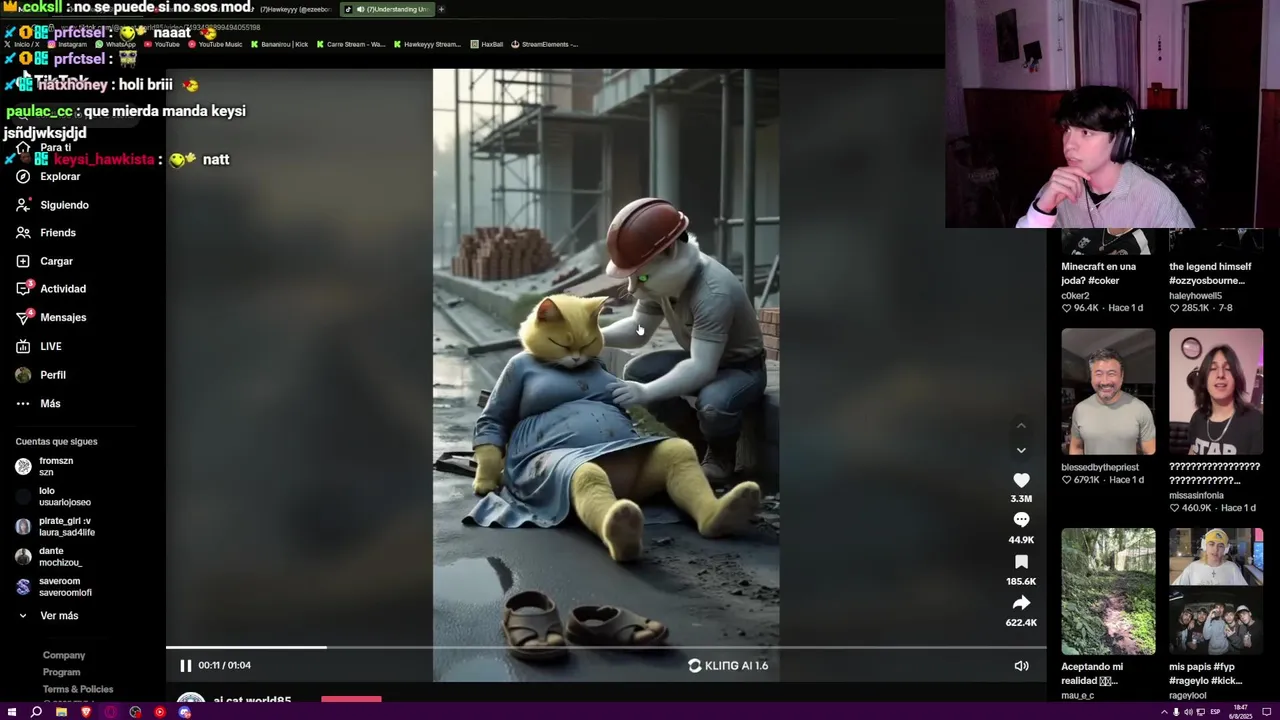
Task: Open the Para ti feed
Action: [x=56, y=148]
